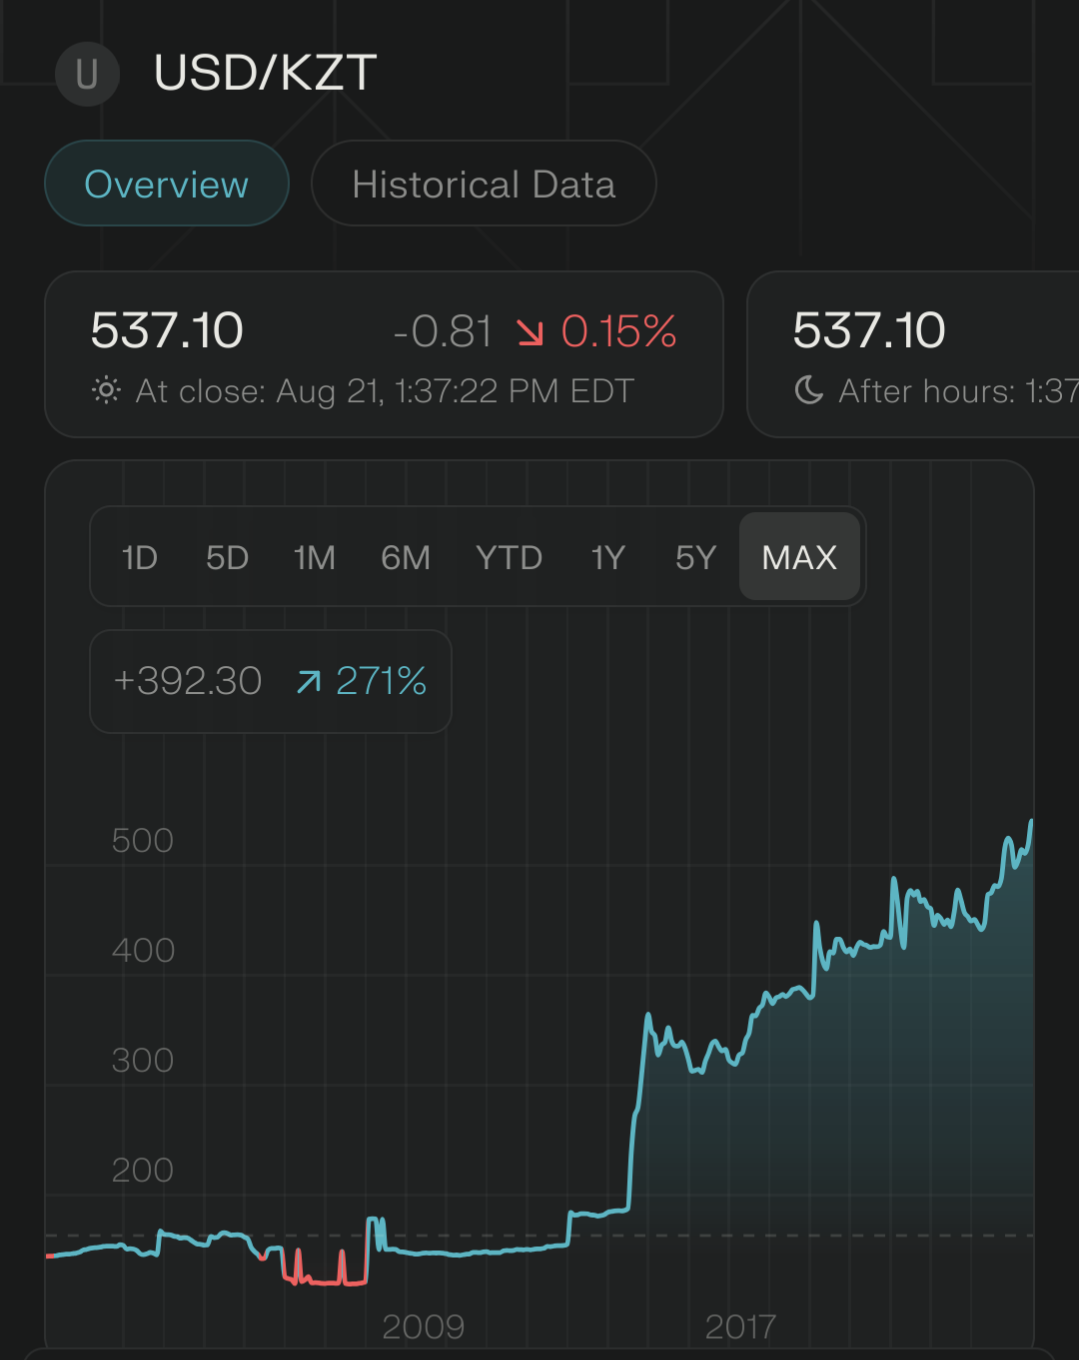Select the 5D time range

tap(227, 557)
